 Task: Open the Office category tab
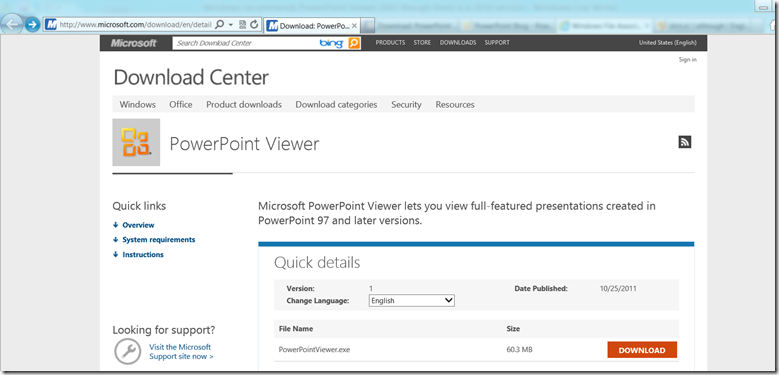(x=181, y=105)
